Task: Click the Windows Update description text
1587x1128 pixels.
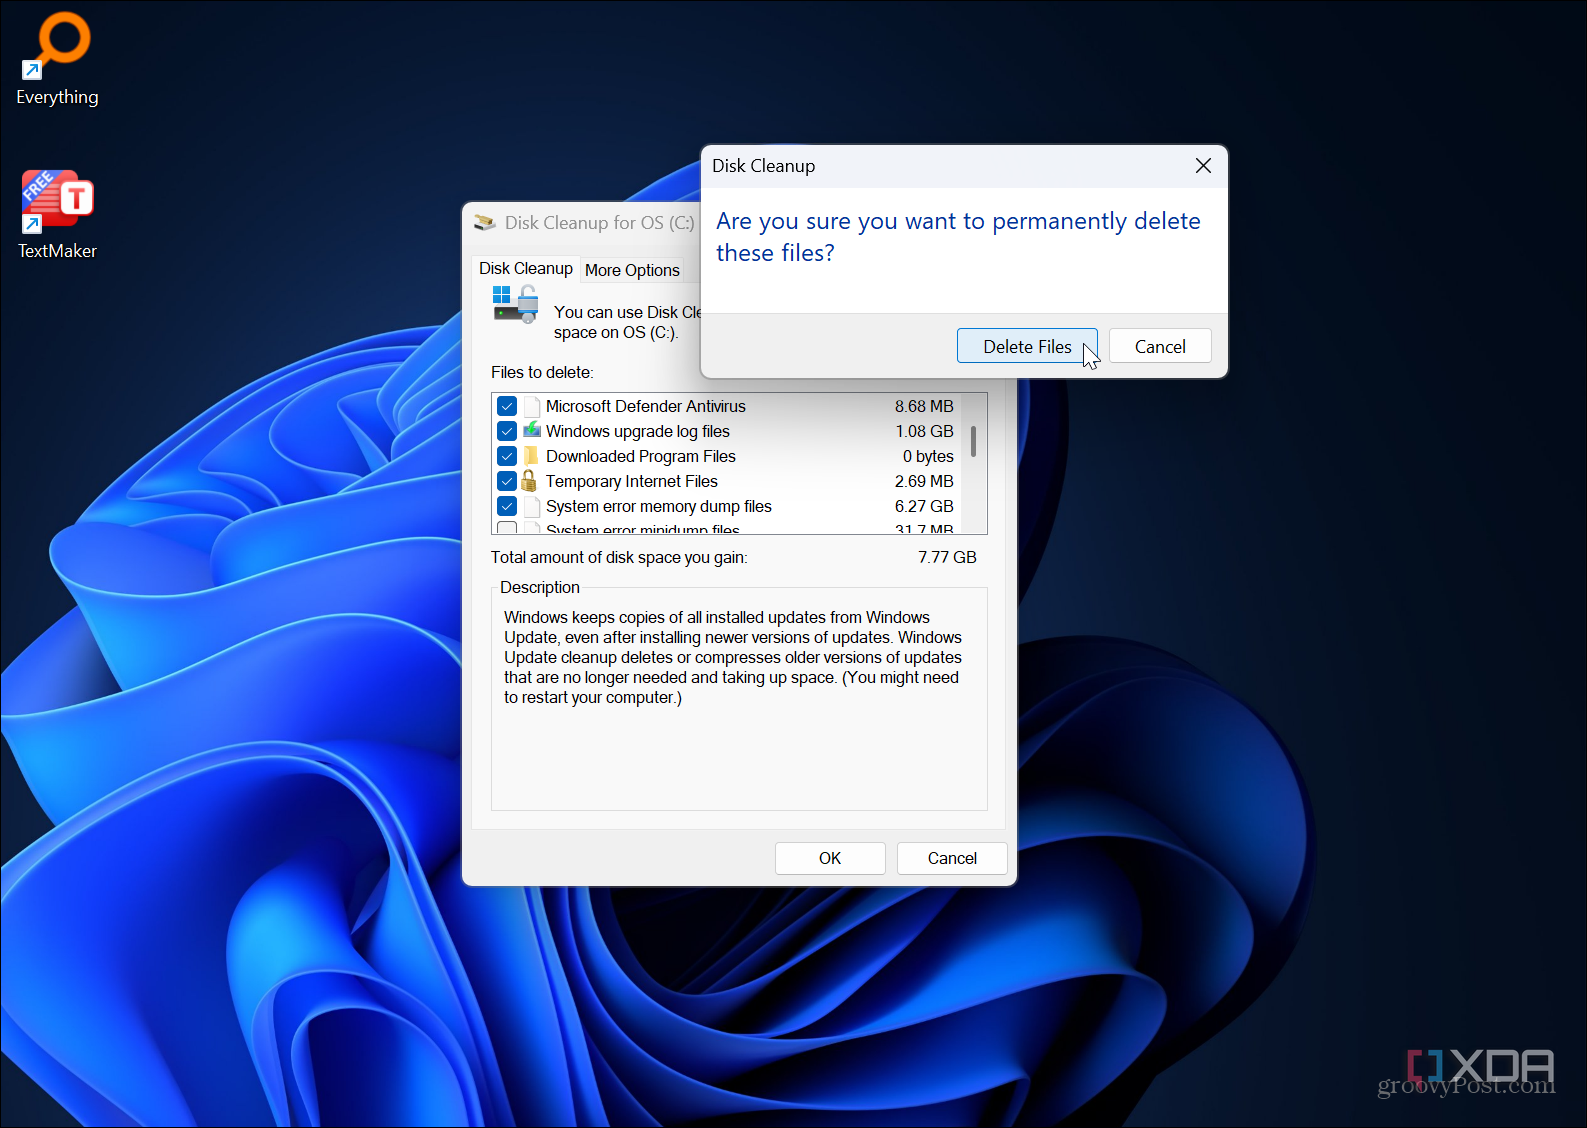Action: pyautogui.click(x=733, y=657)
